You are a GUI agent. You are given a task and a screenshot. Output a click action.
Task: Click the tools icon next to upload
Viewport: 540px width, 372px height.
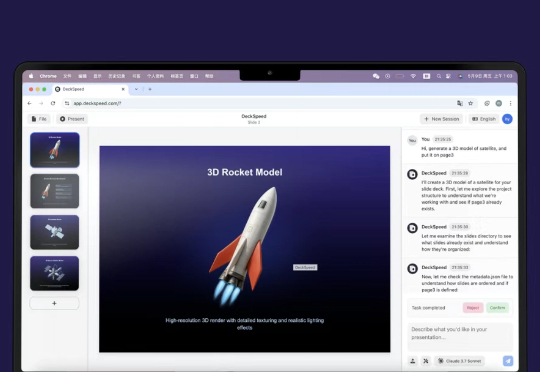426,361
